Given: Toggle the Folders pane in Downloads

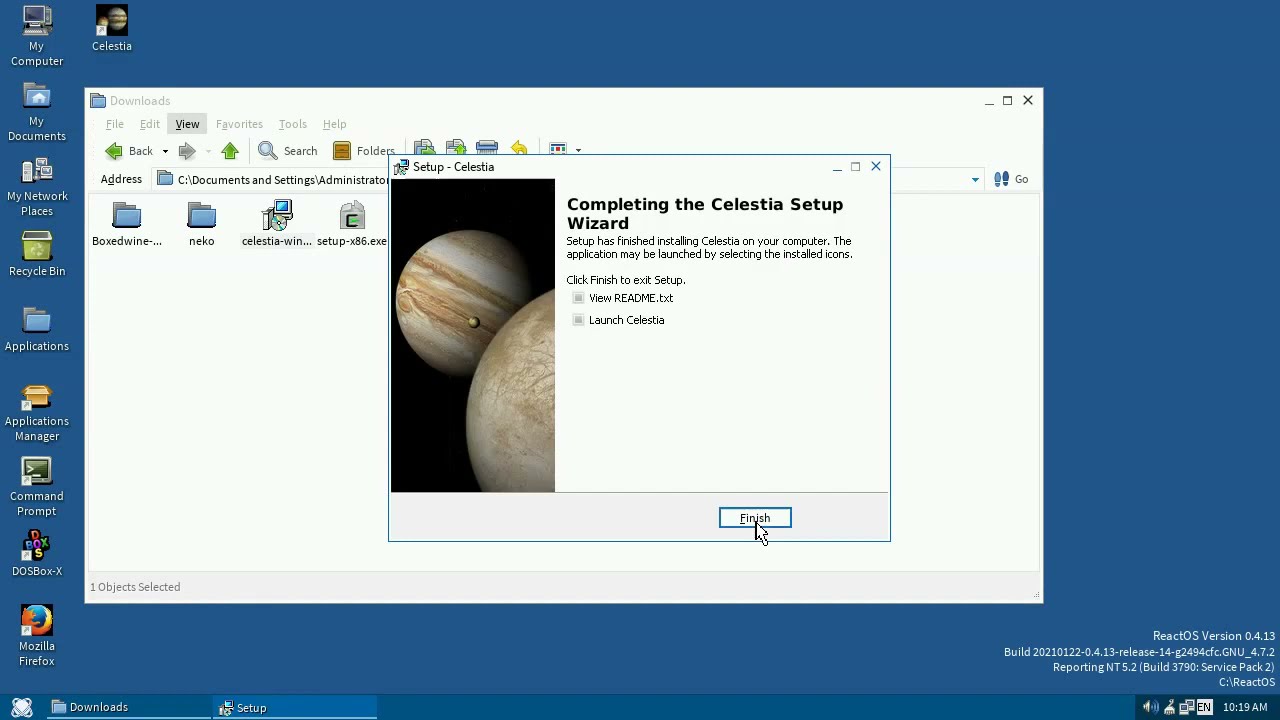Looking at the screenshot, I should [363, 151].
